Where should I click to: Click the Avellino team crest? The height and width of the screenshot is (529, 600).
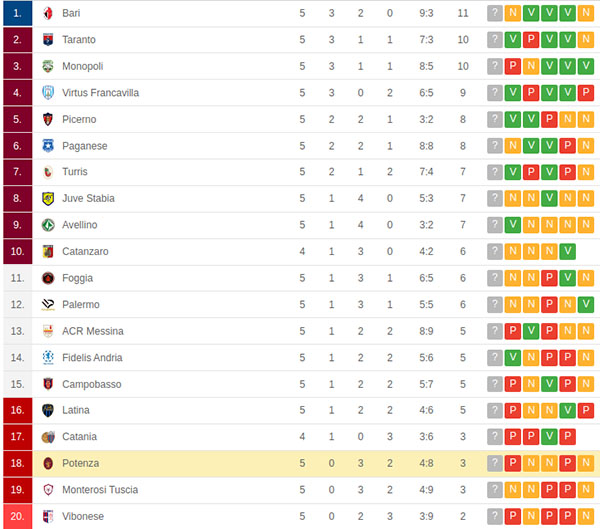pyautogui.click(x=48, y=225)
